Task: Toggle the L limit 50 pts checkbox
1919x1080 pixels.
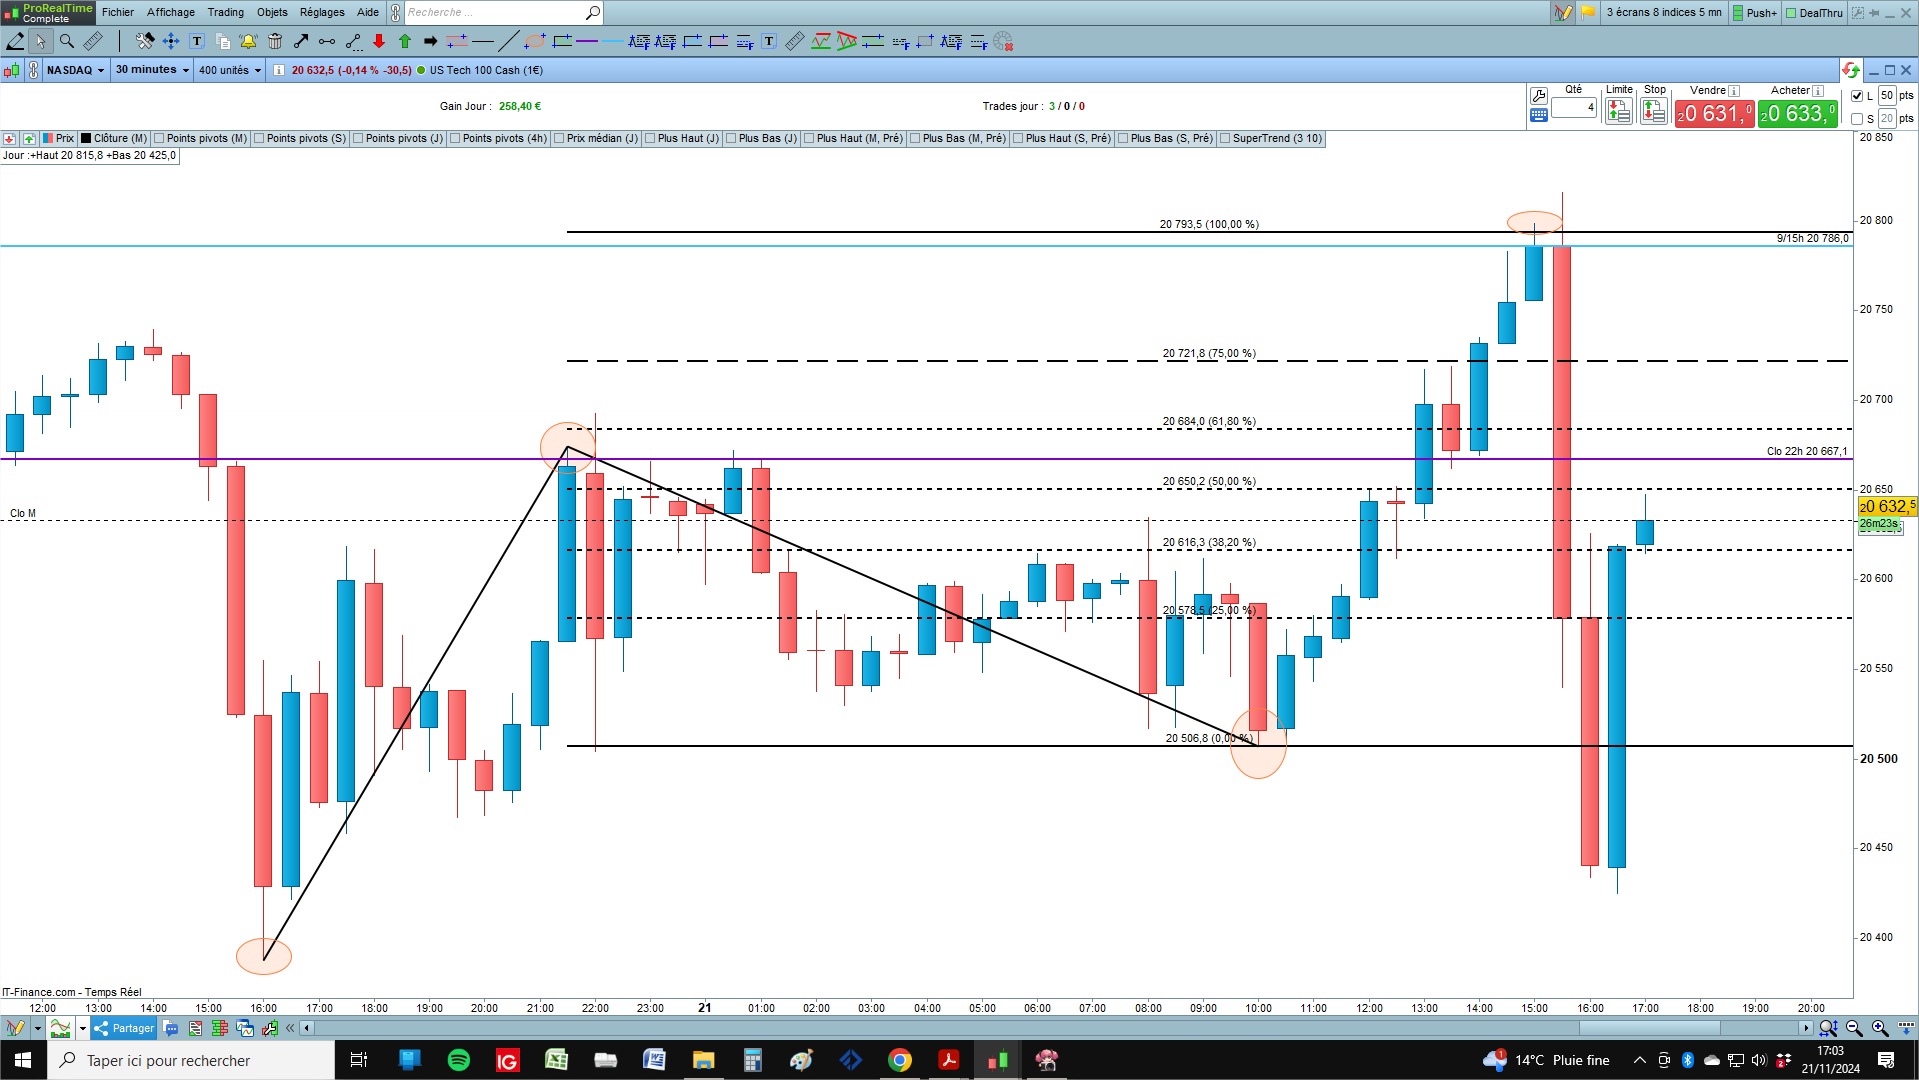Action: [x=1857, y=96]
